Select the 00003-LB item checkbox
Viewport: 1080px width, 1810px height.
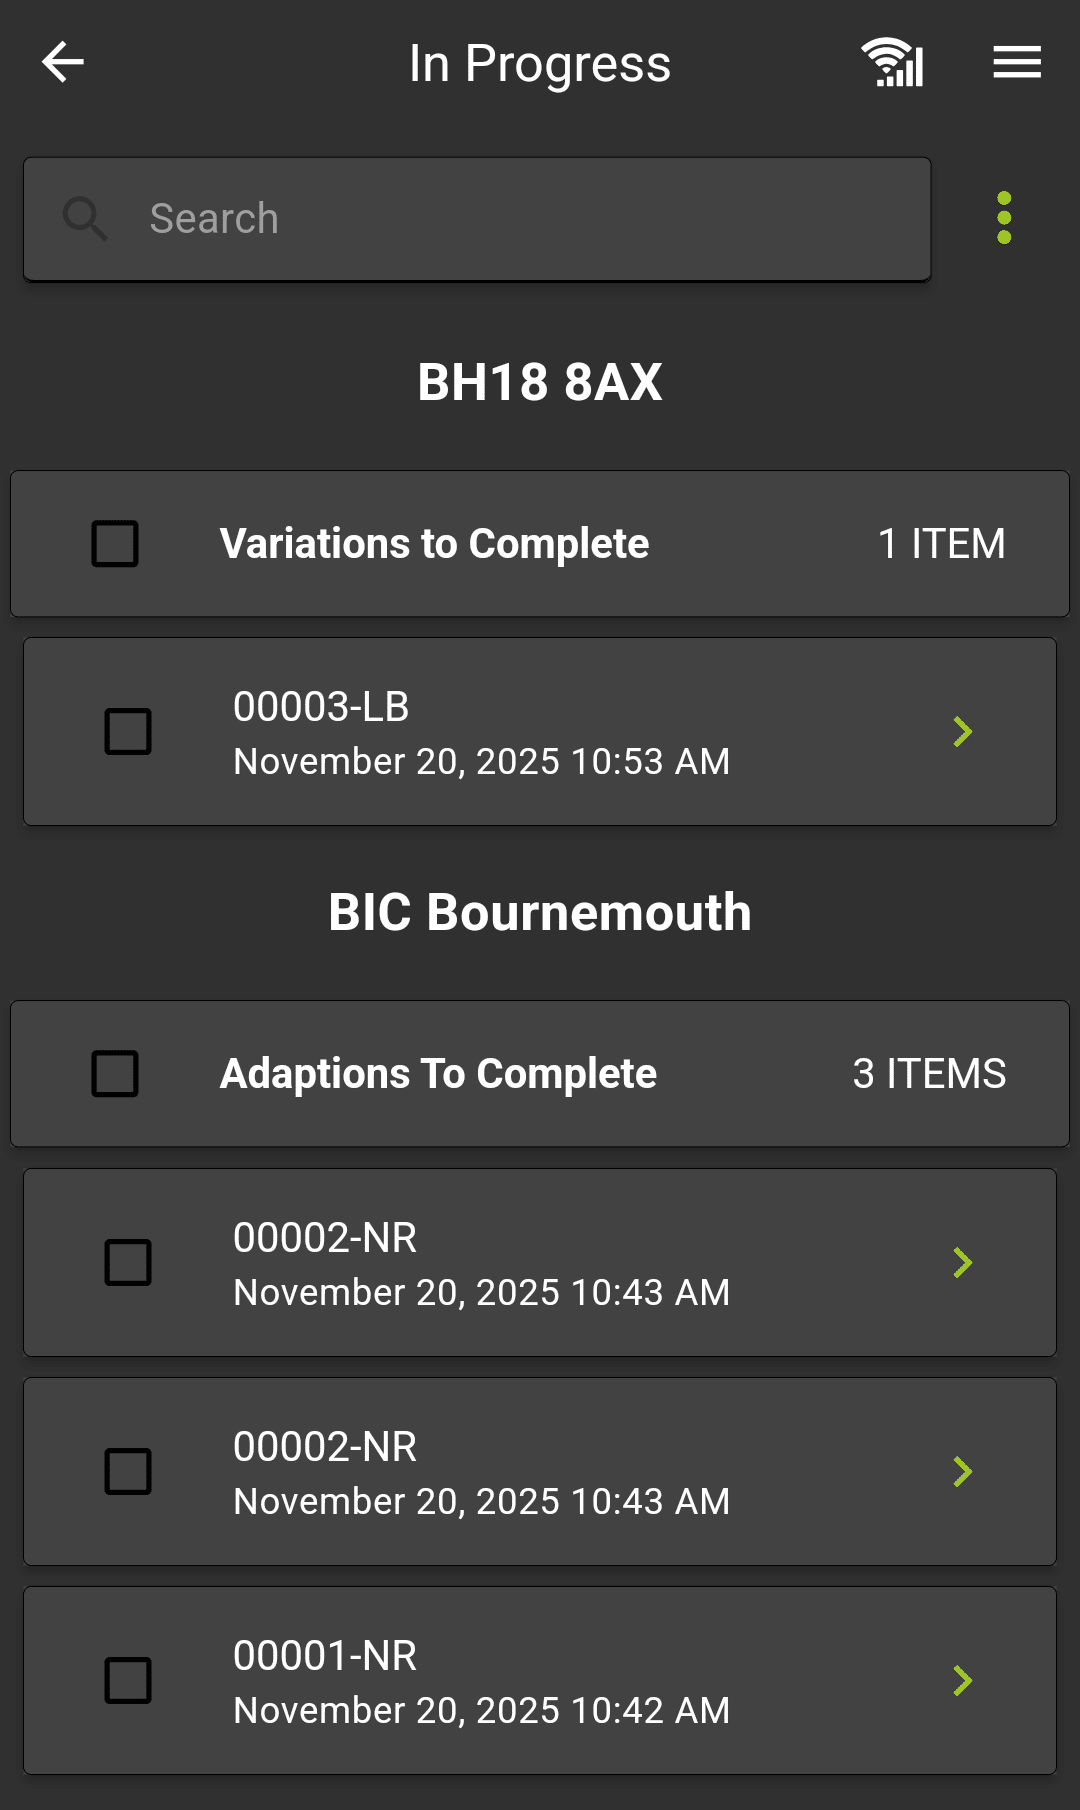coord(128,732)
